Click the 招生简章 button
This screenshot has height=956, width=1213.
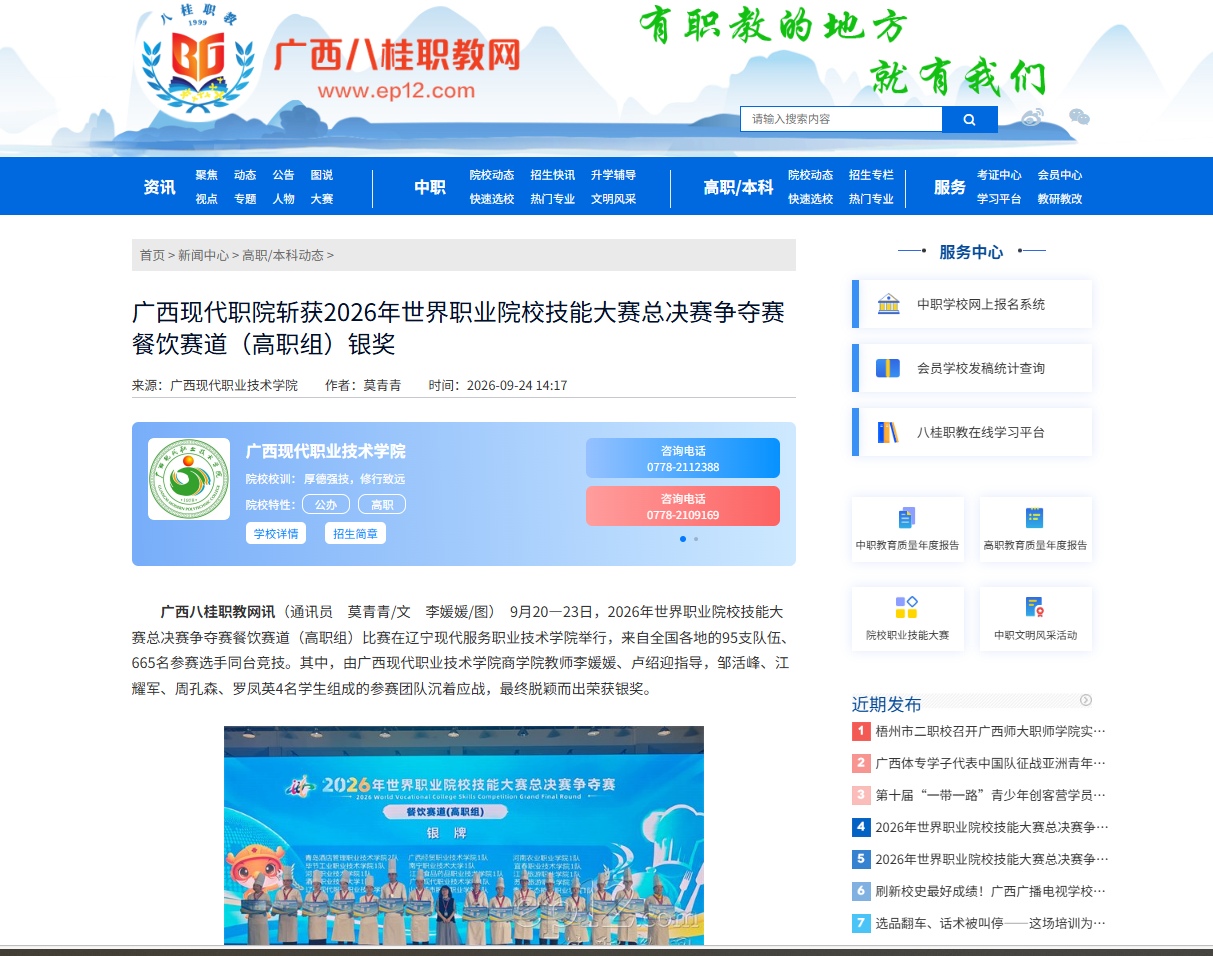click(355, 534)
